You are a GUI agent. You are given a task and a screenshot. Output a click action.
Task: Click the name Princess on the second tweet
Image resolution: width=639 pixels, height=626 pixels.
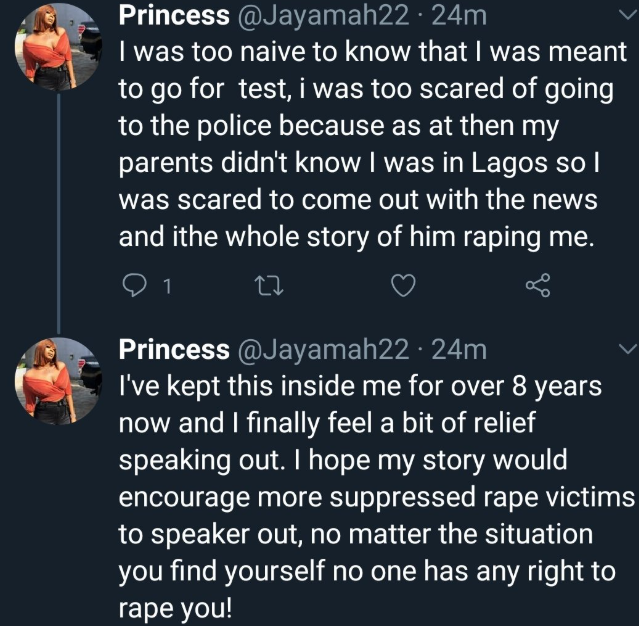(x=173, y=349)
